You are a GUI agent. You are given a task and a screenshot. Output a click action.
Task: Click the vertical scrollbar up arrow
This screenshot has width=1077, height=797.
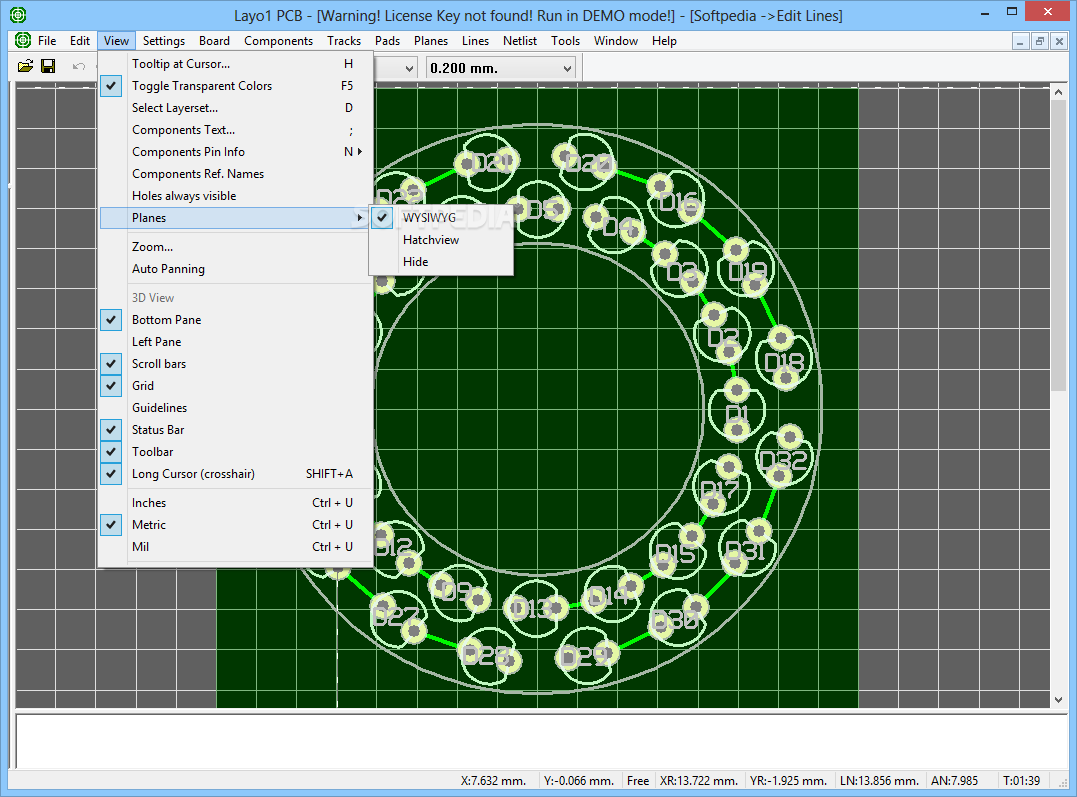click(1058, 92)
